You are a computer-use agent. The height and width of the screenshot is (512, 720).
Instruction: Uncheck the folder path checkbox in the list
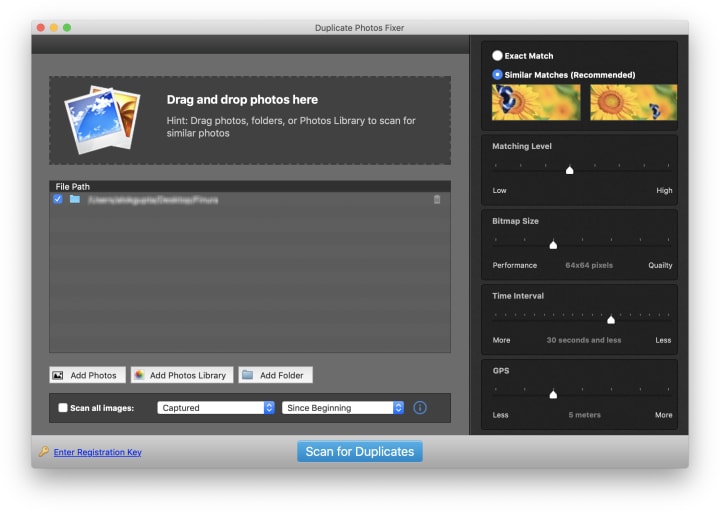pos(57,199)
